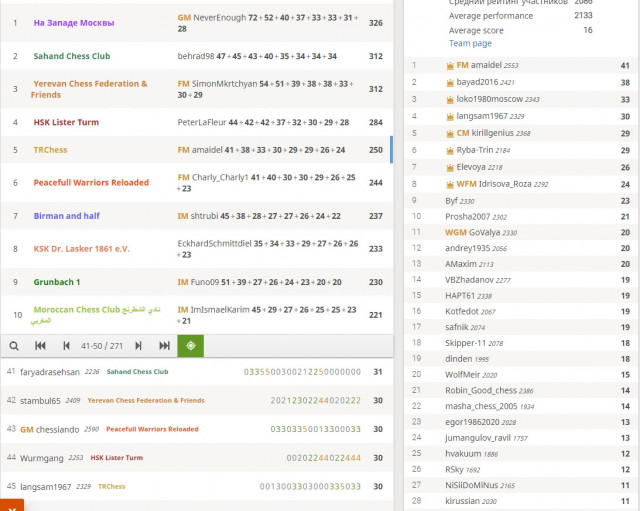Screen dimensions: 640x511
Task: Select standings row 45 langsam1967
Action: coord(197,486)
